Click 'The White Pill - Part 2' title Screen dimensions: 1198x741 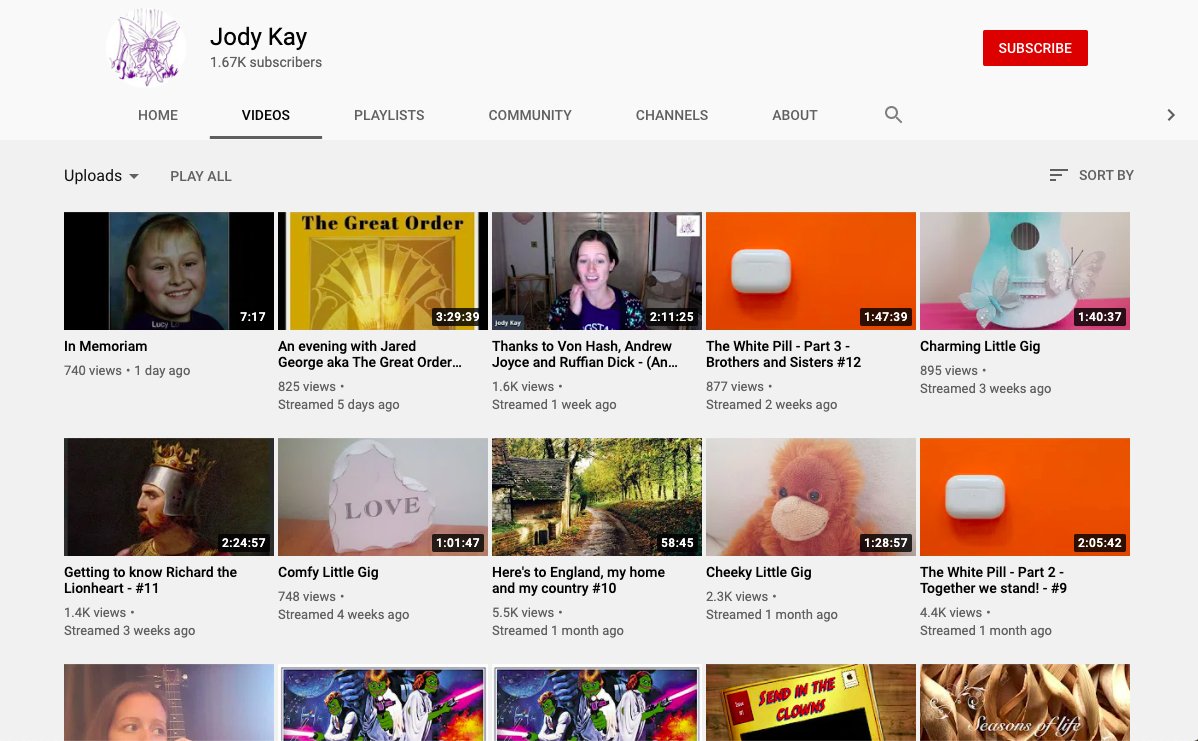pyautogui.click(x=993, y=580)
